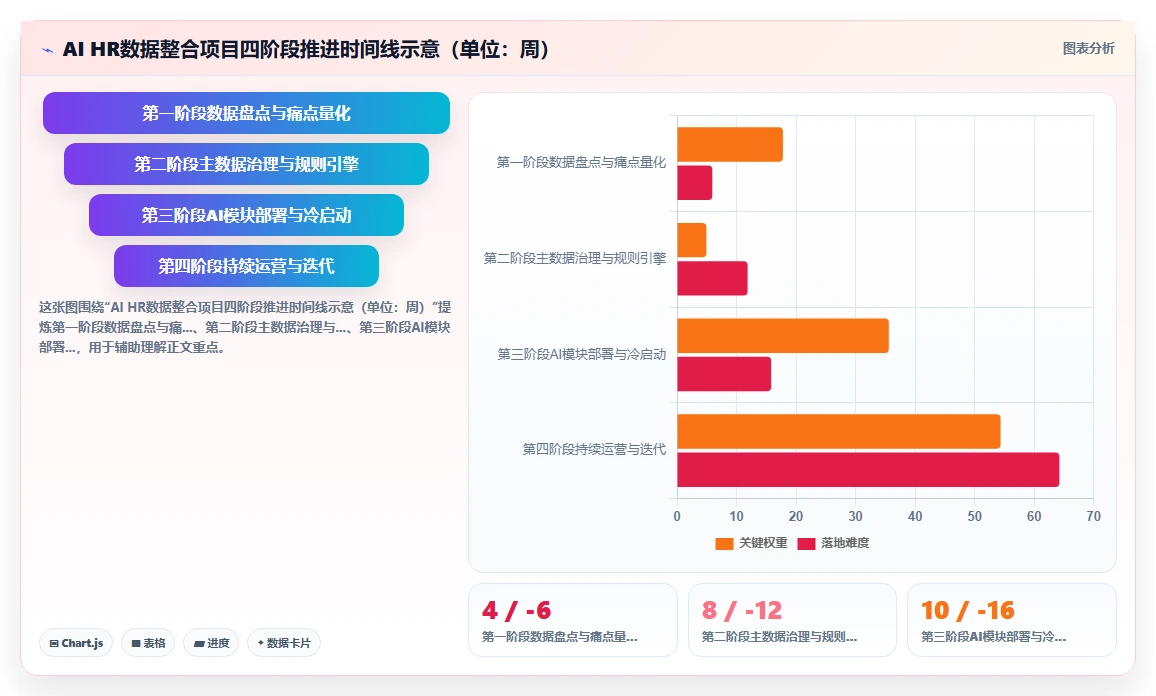Click the progress icon in 进度 chip
The height and width of the screenshot is (696, 1156).
tap(198, 644)
